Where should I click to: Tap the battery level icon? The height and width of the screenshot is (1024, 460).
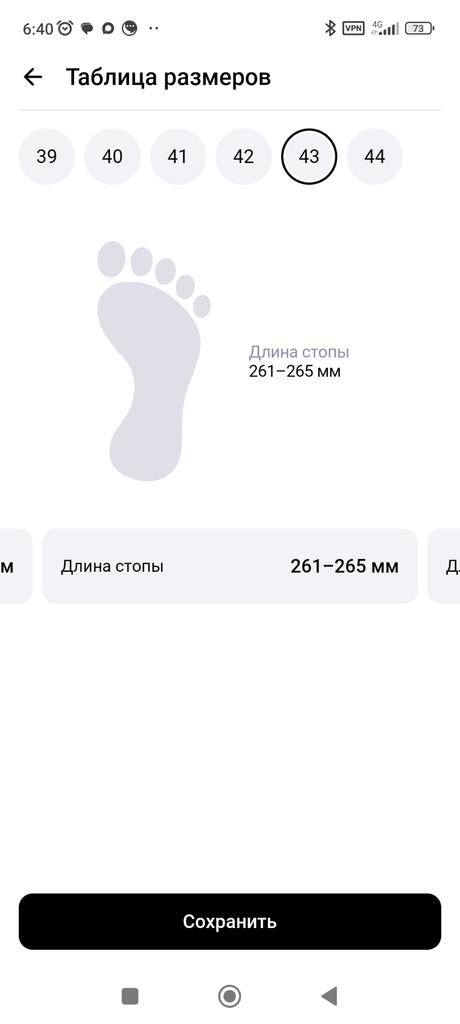[419, 28]
